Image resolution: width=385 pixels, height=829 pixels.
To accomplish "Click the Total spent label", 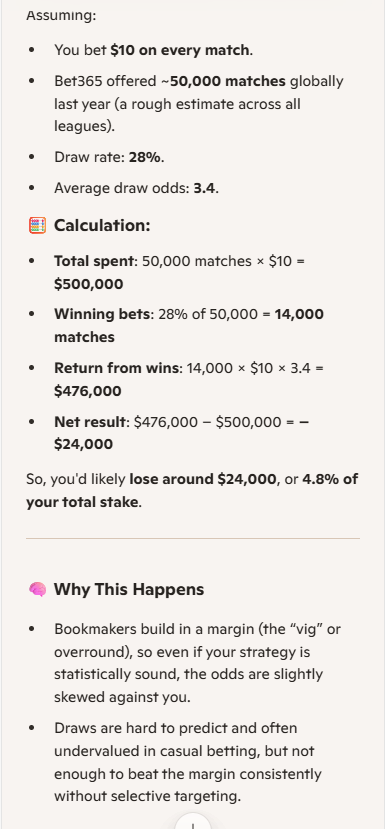I will (x=95, y=261).
